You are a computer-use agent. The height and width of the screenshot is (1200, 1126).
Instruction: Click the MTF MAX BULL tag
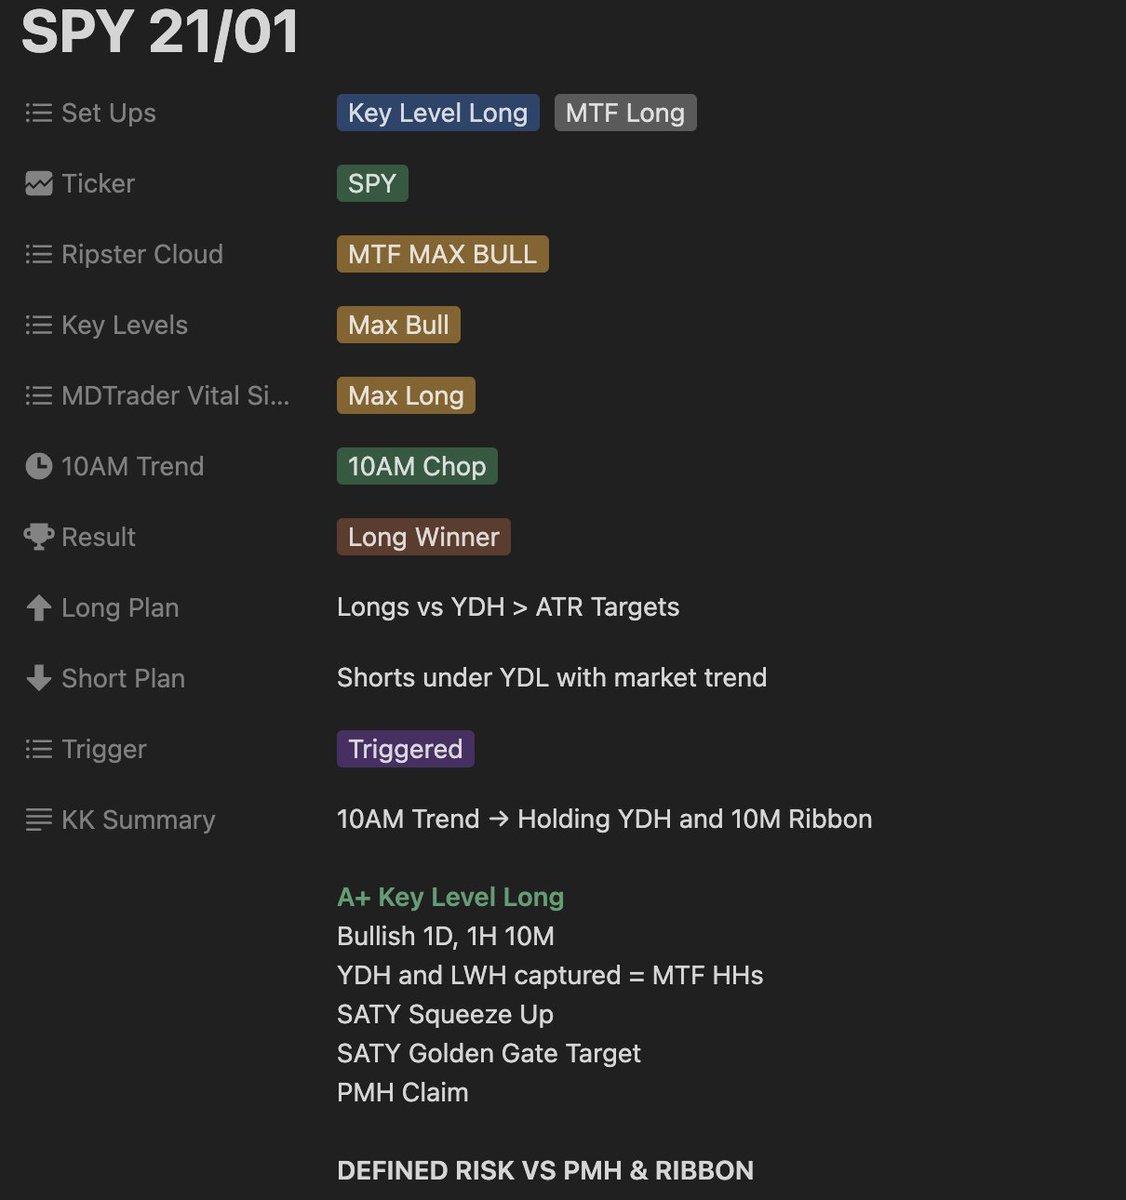[442, 254]
